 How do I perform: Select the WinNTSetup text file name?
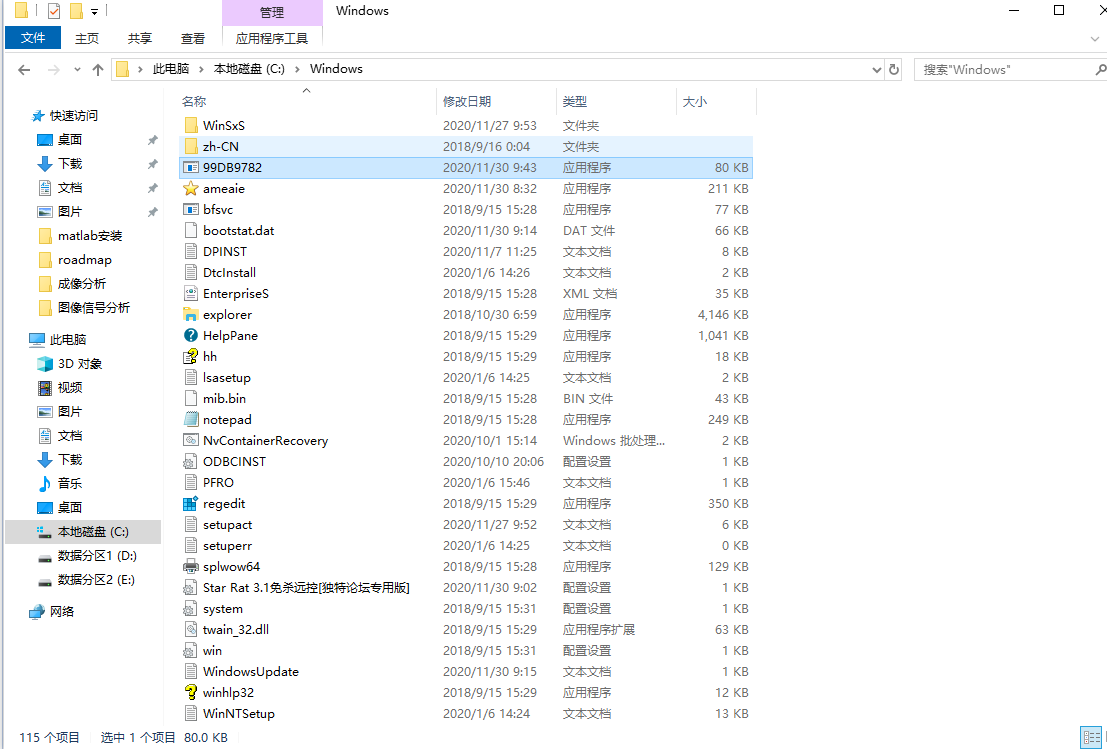pyautogui.click(x=239, y=714)
